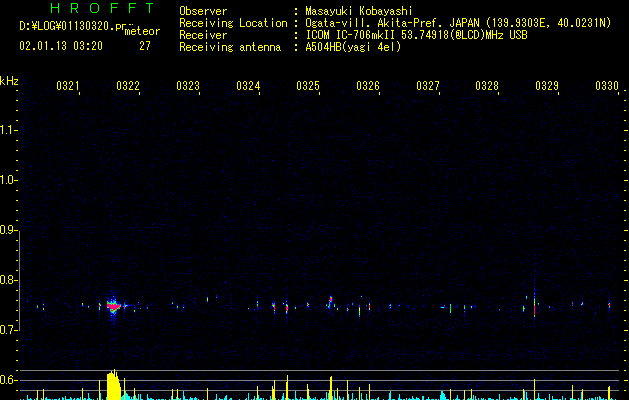Click the 1.0 kHz axis label
Screen dimensions: 629x400
(x=8, y=180)
